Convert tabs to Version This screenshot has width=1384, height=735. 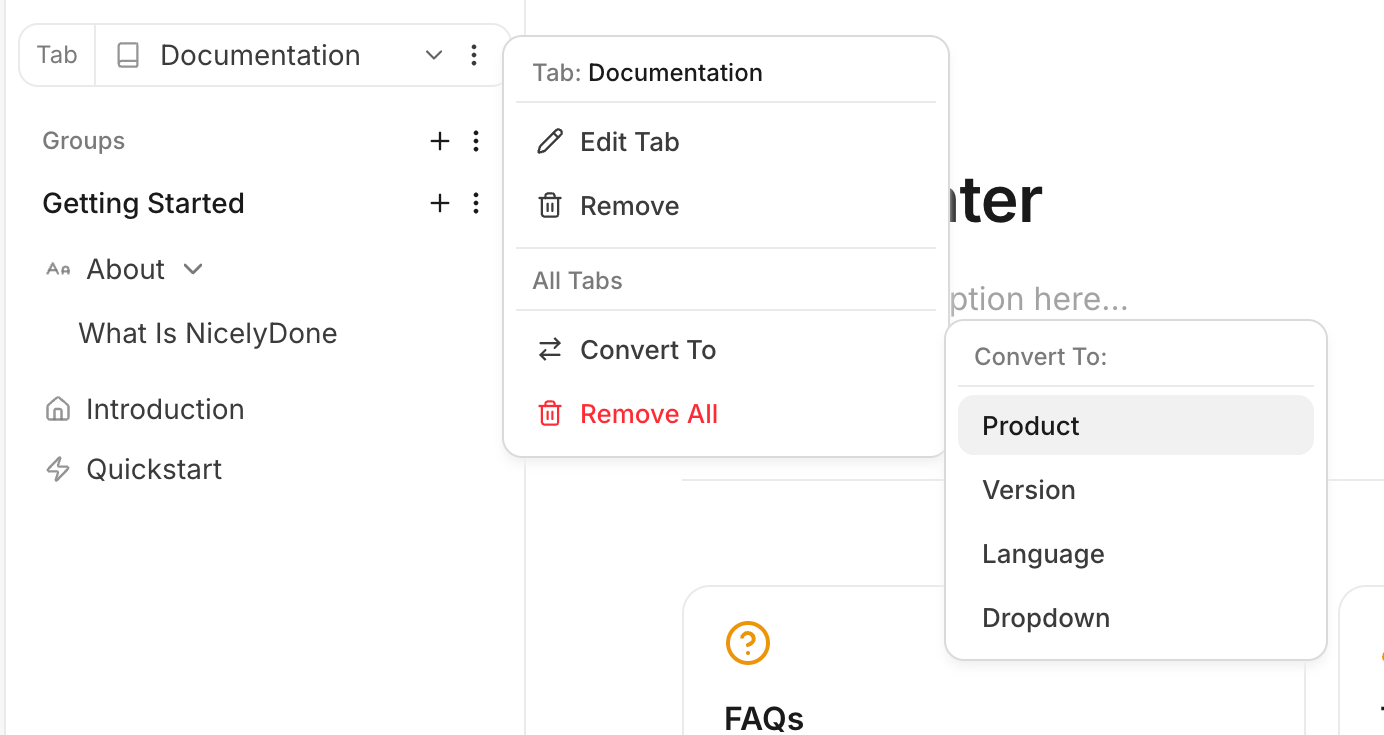[x=1136, y=490]
